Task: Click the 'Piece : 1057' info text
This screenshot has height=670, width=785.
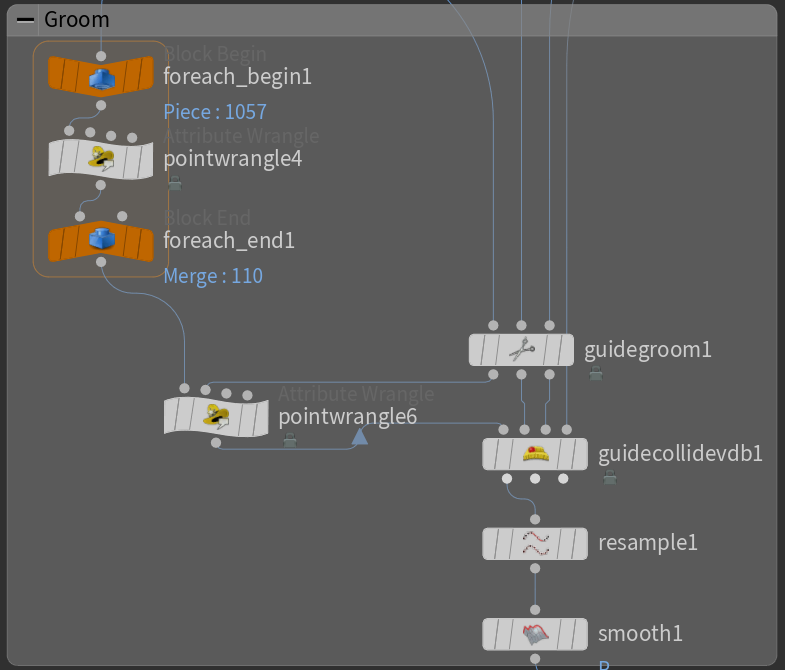Action: (x=215, y=112)
